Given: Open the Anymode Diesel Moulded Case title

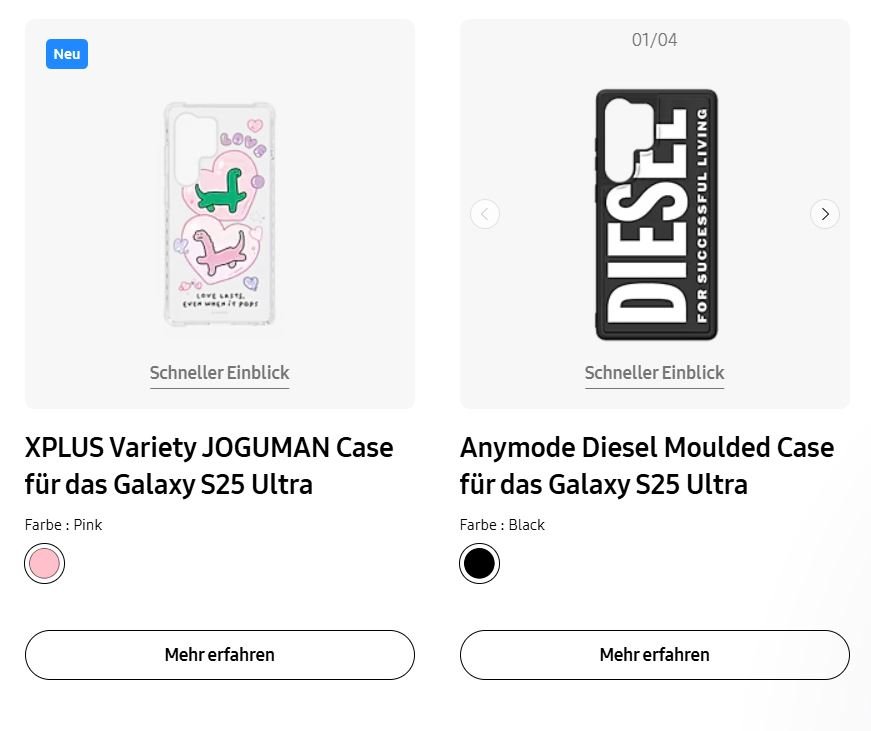Looking at the screenshot, I should pos(646,465).
